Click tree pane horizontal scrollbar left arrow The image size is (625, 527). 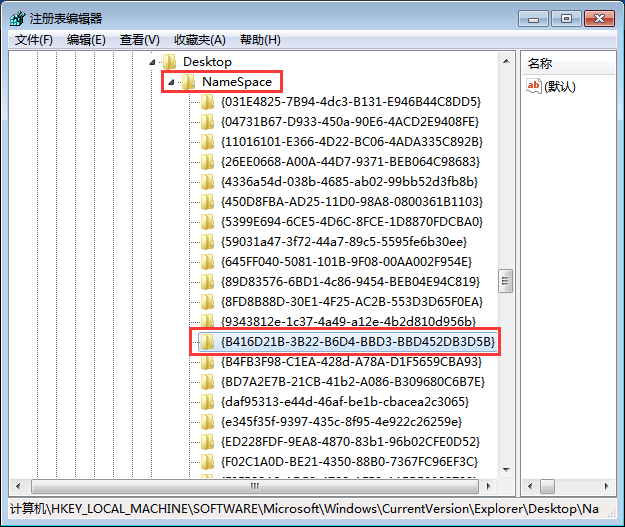coord(18,486)
